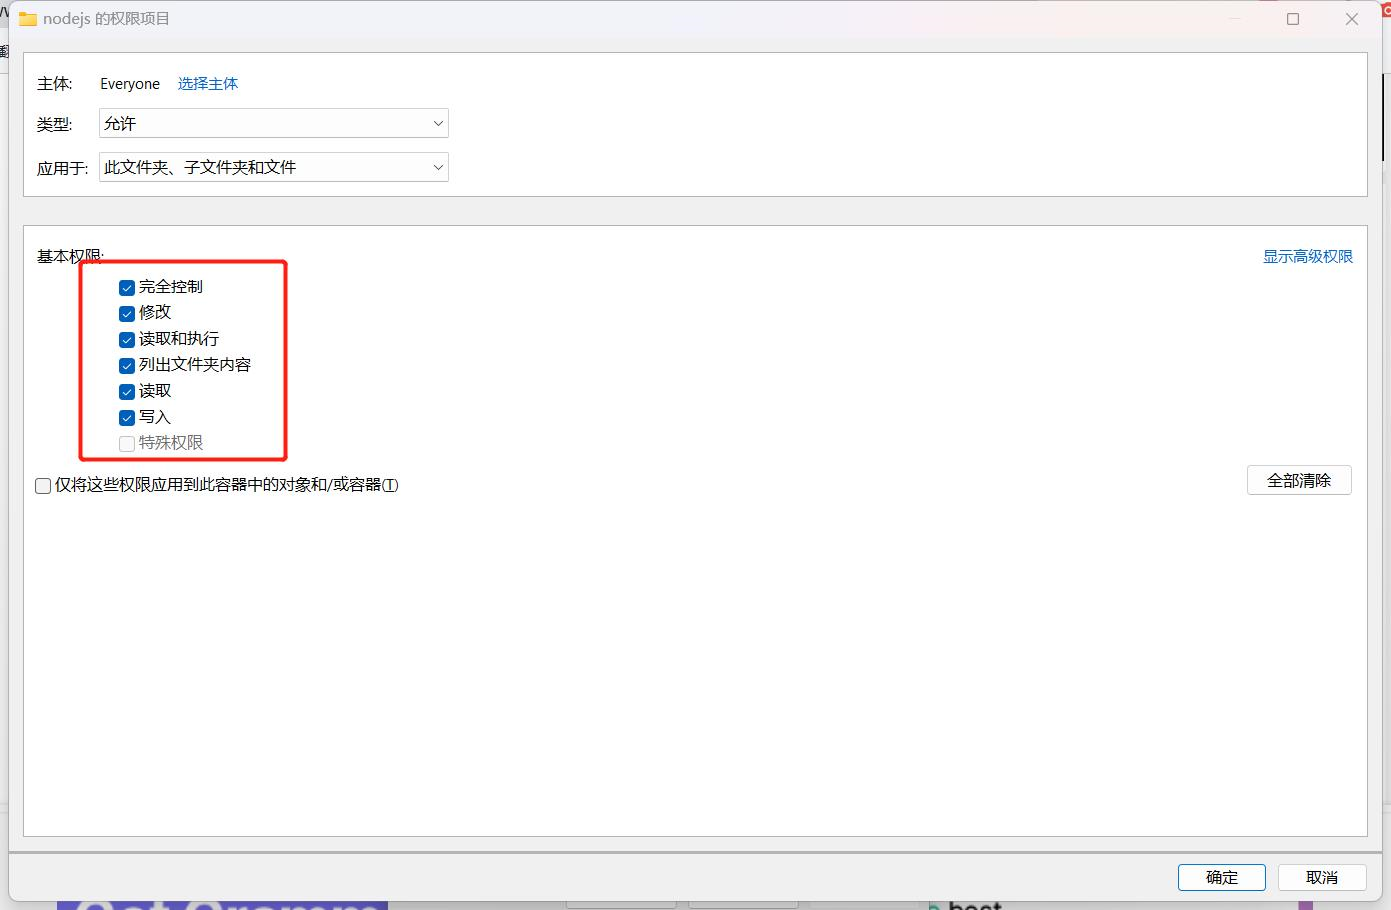Toggle the 读取和执行 checkbox
This screenshot has width=1391, height=910.
[x=127, y=340]
